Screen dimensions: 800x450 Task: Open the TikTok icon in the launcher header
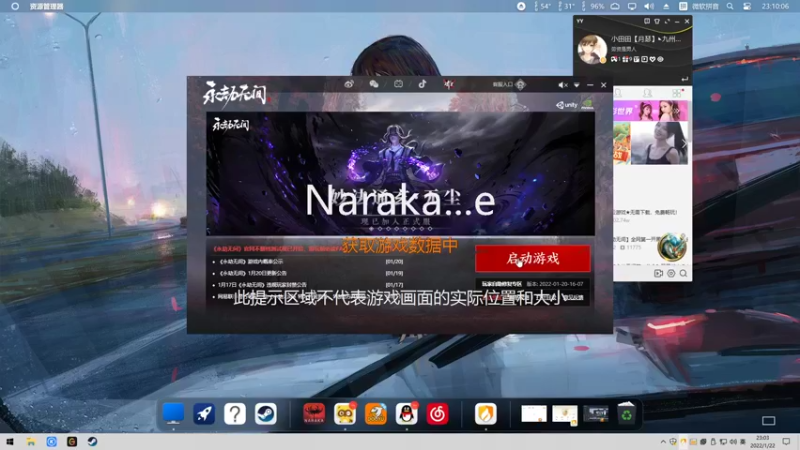click(422, 84)
